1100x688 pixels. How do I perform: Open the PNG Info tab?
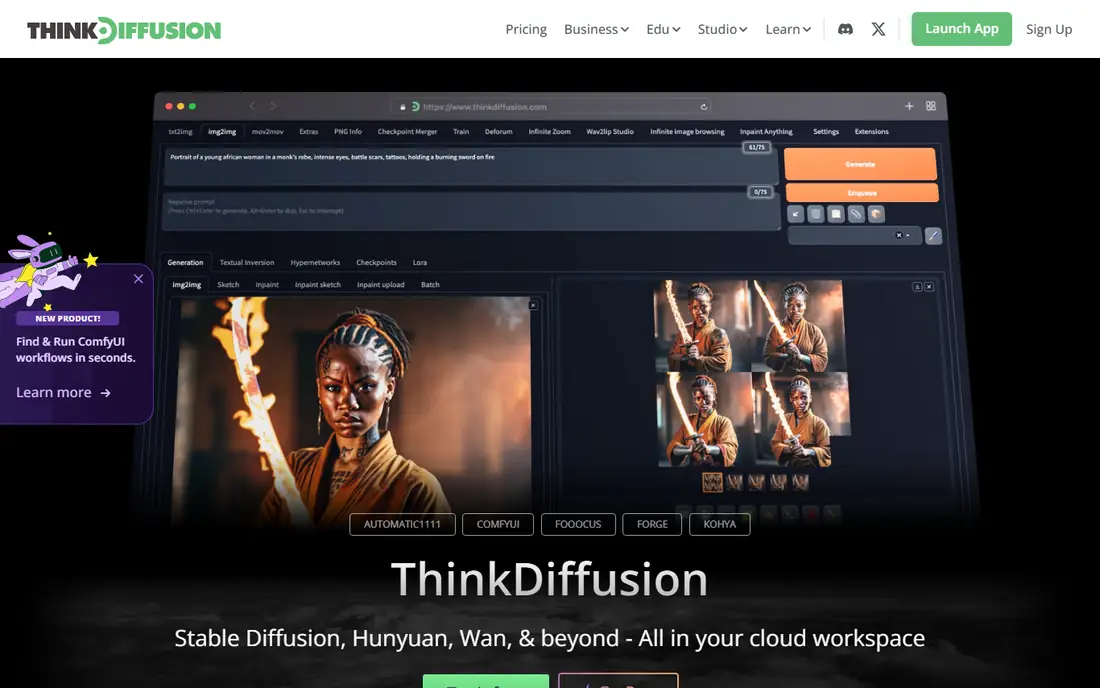[348, 131]
